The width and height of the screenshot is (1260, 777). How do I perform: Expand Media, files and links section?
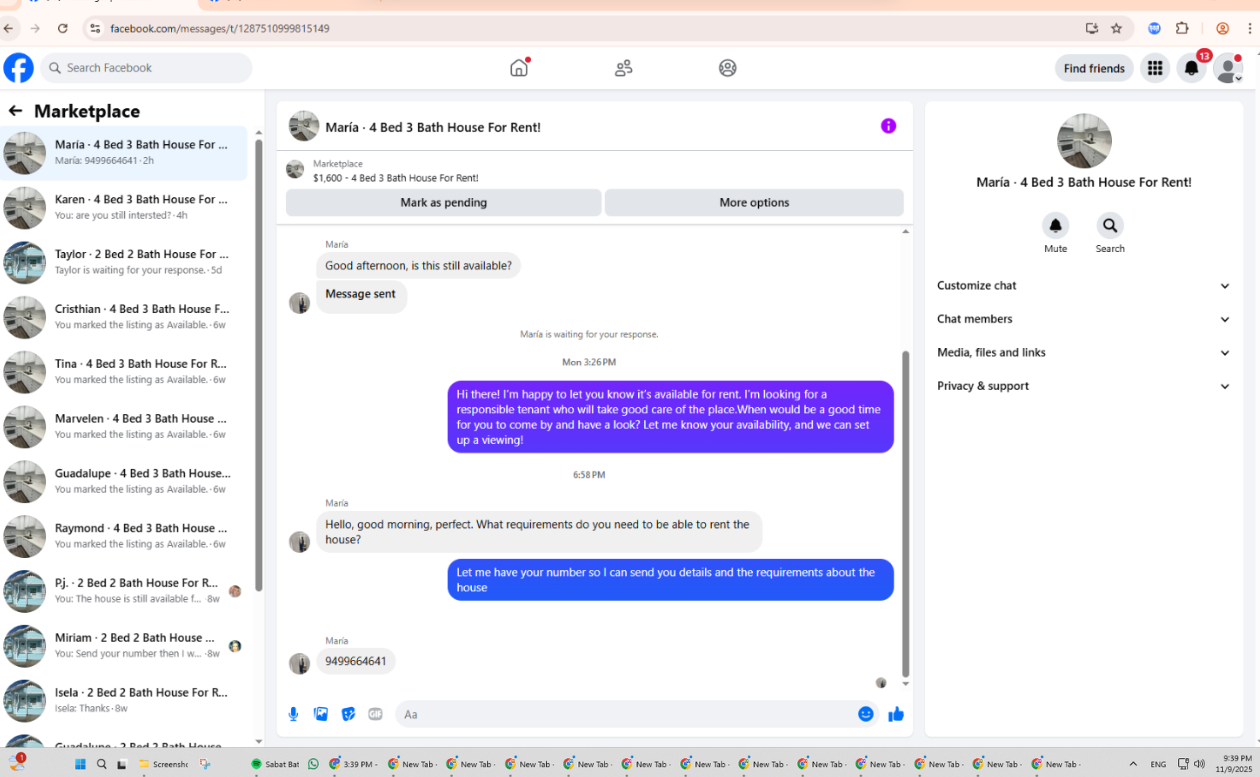[1084, 352]
